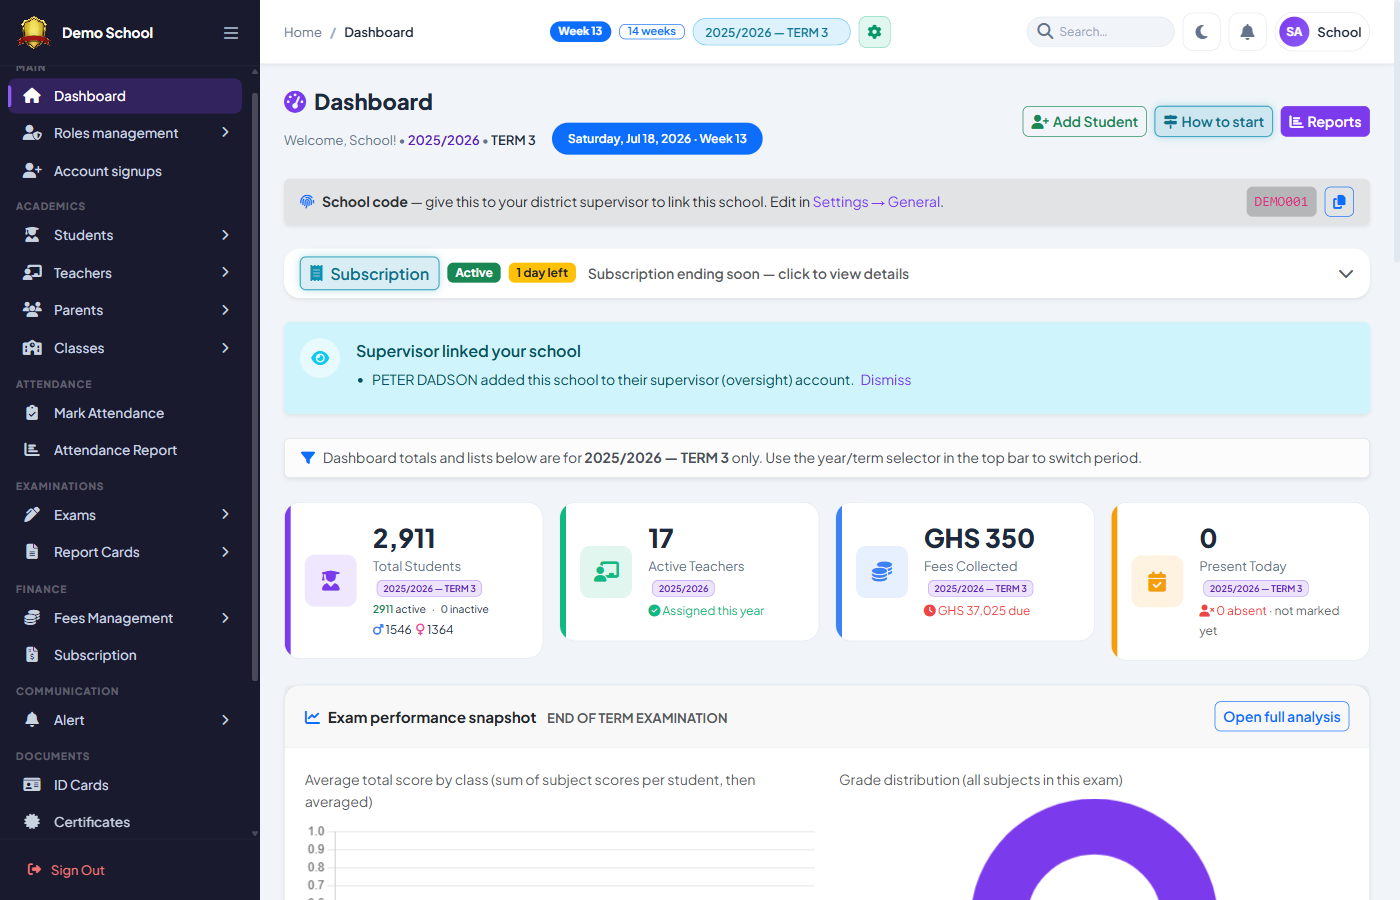Open the 2025/2026 — TERM 3 period selector
The image size is (1400, 900).
pos(771,32)
